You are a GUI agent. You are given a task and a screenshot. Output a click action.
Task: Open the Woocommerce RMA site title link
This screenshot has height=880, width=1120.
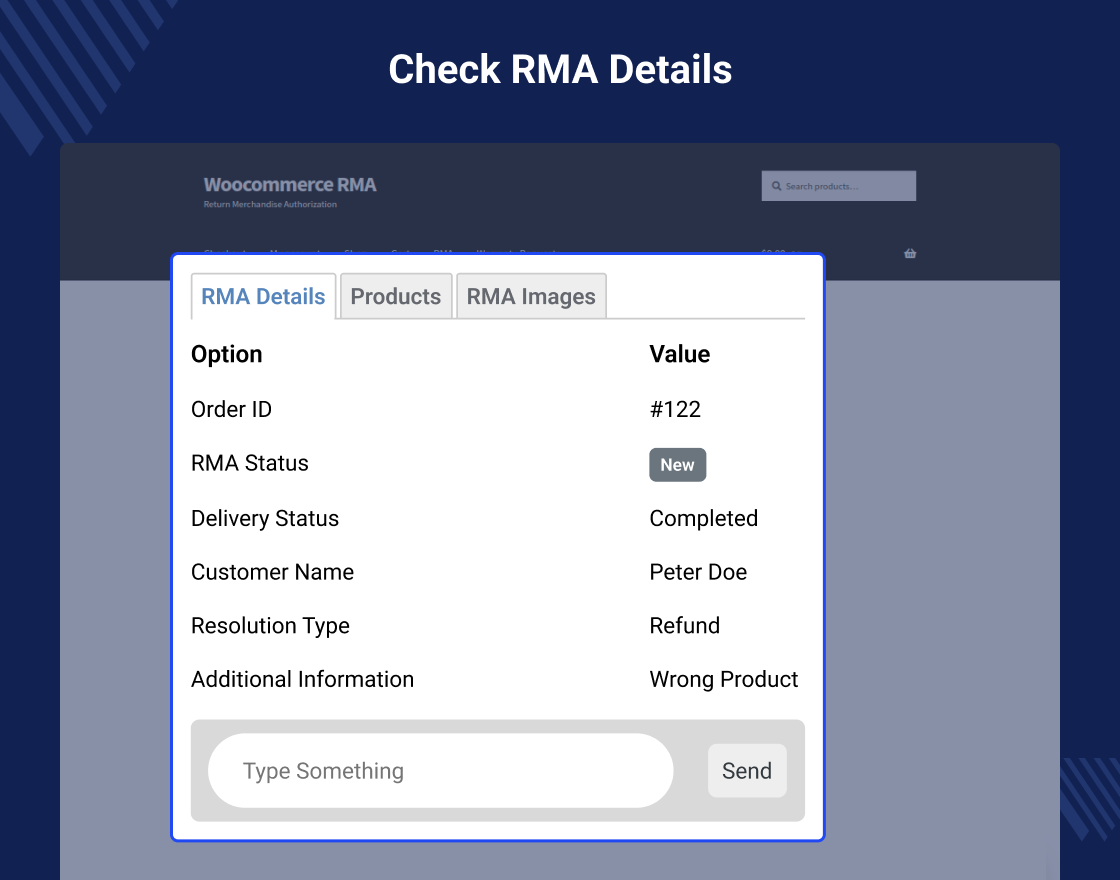[x=290, y=184]
